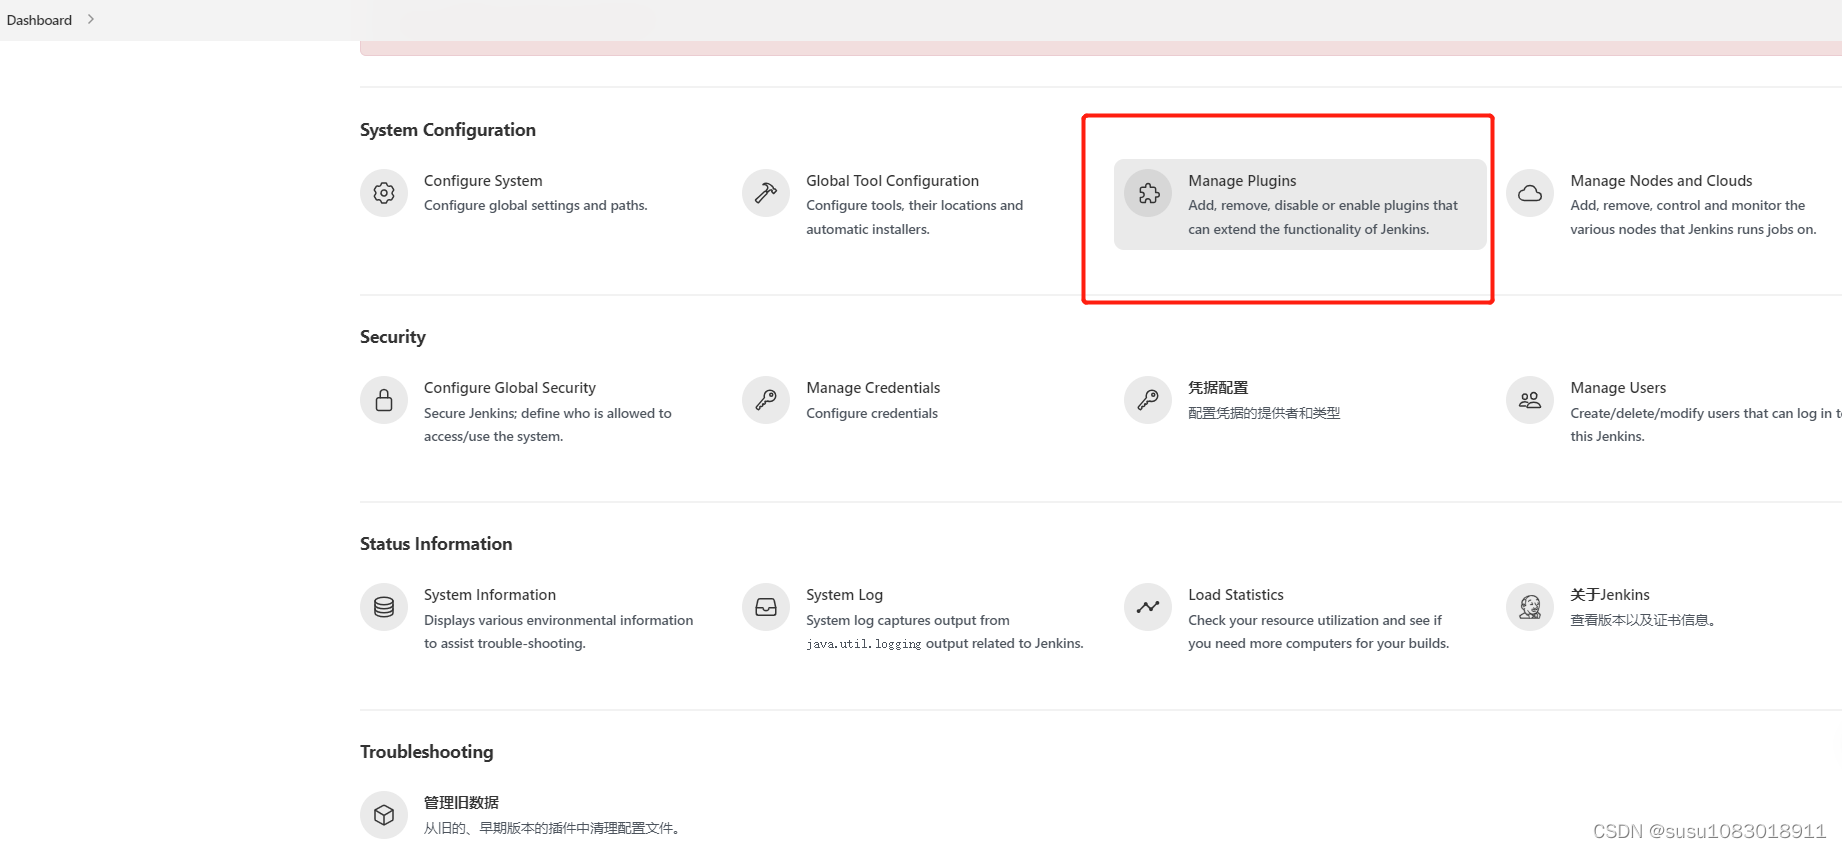Open Manage Credentials title link
1842x848 pixels.
[873, 388]
